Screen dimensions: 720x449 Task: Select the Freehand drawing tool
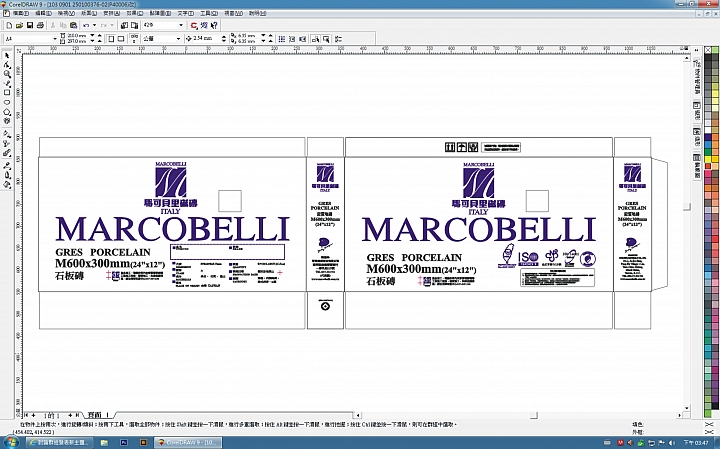pyautogui.click(x=7, y=84)
